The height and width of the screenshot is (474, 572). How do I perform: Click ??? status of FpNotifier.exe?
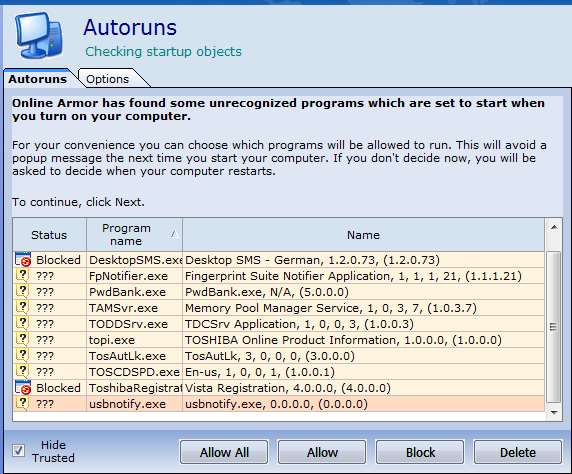45,276
